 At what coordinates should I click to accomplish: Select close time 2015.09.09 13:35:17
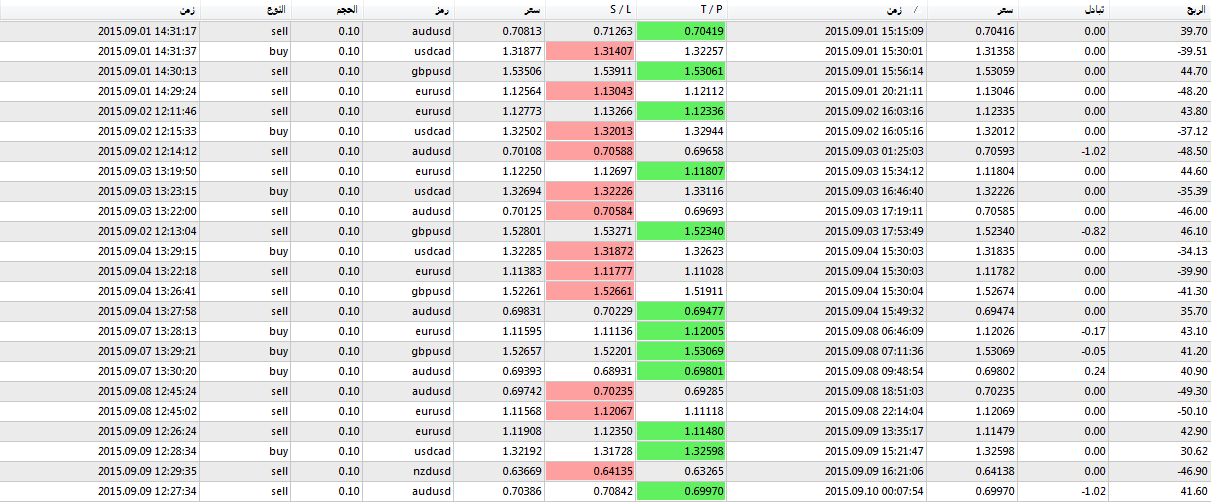(874, 431)
